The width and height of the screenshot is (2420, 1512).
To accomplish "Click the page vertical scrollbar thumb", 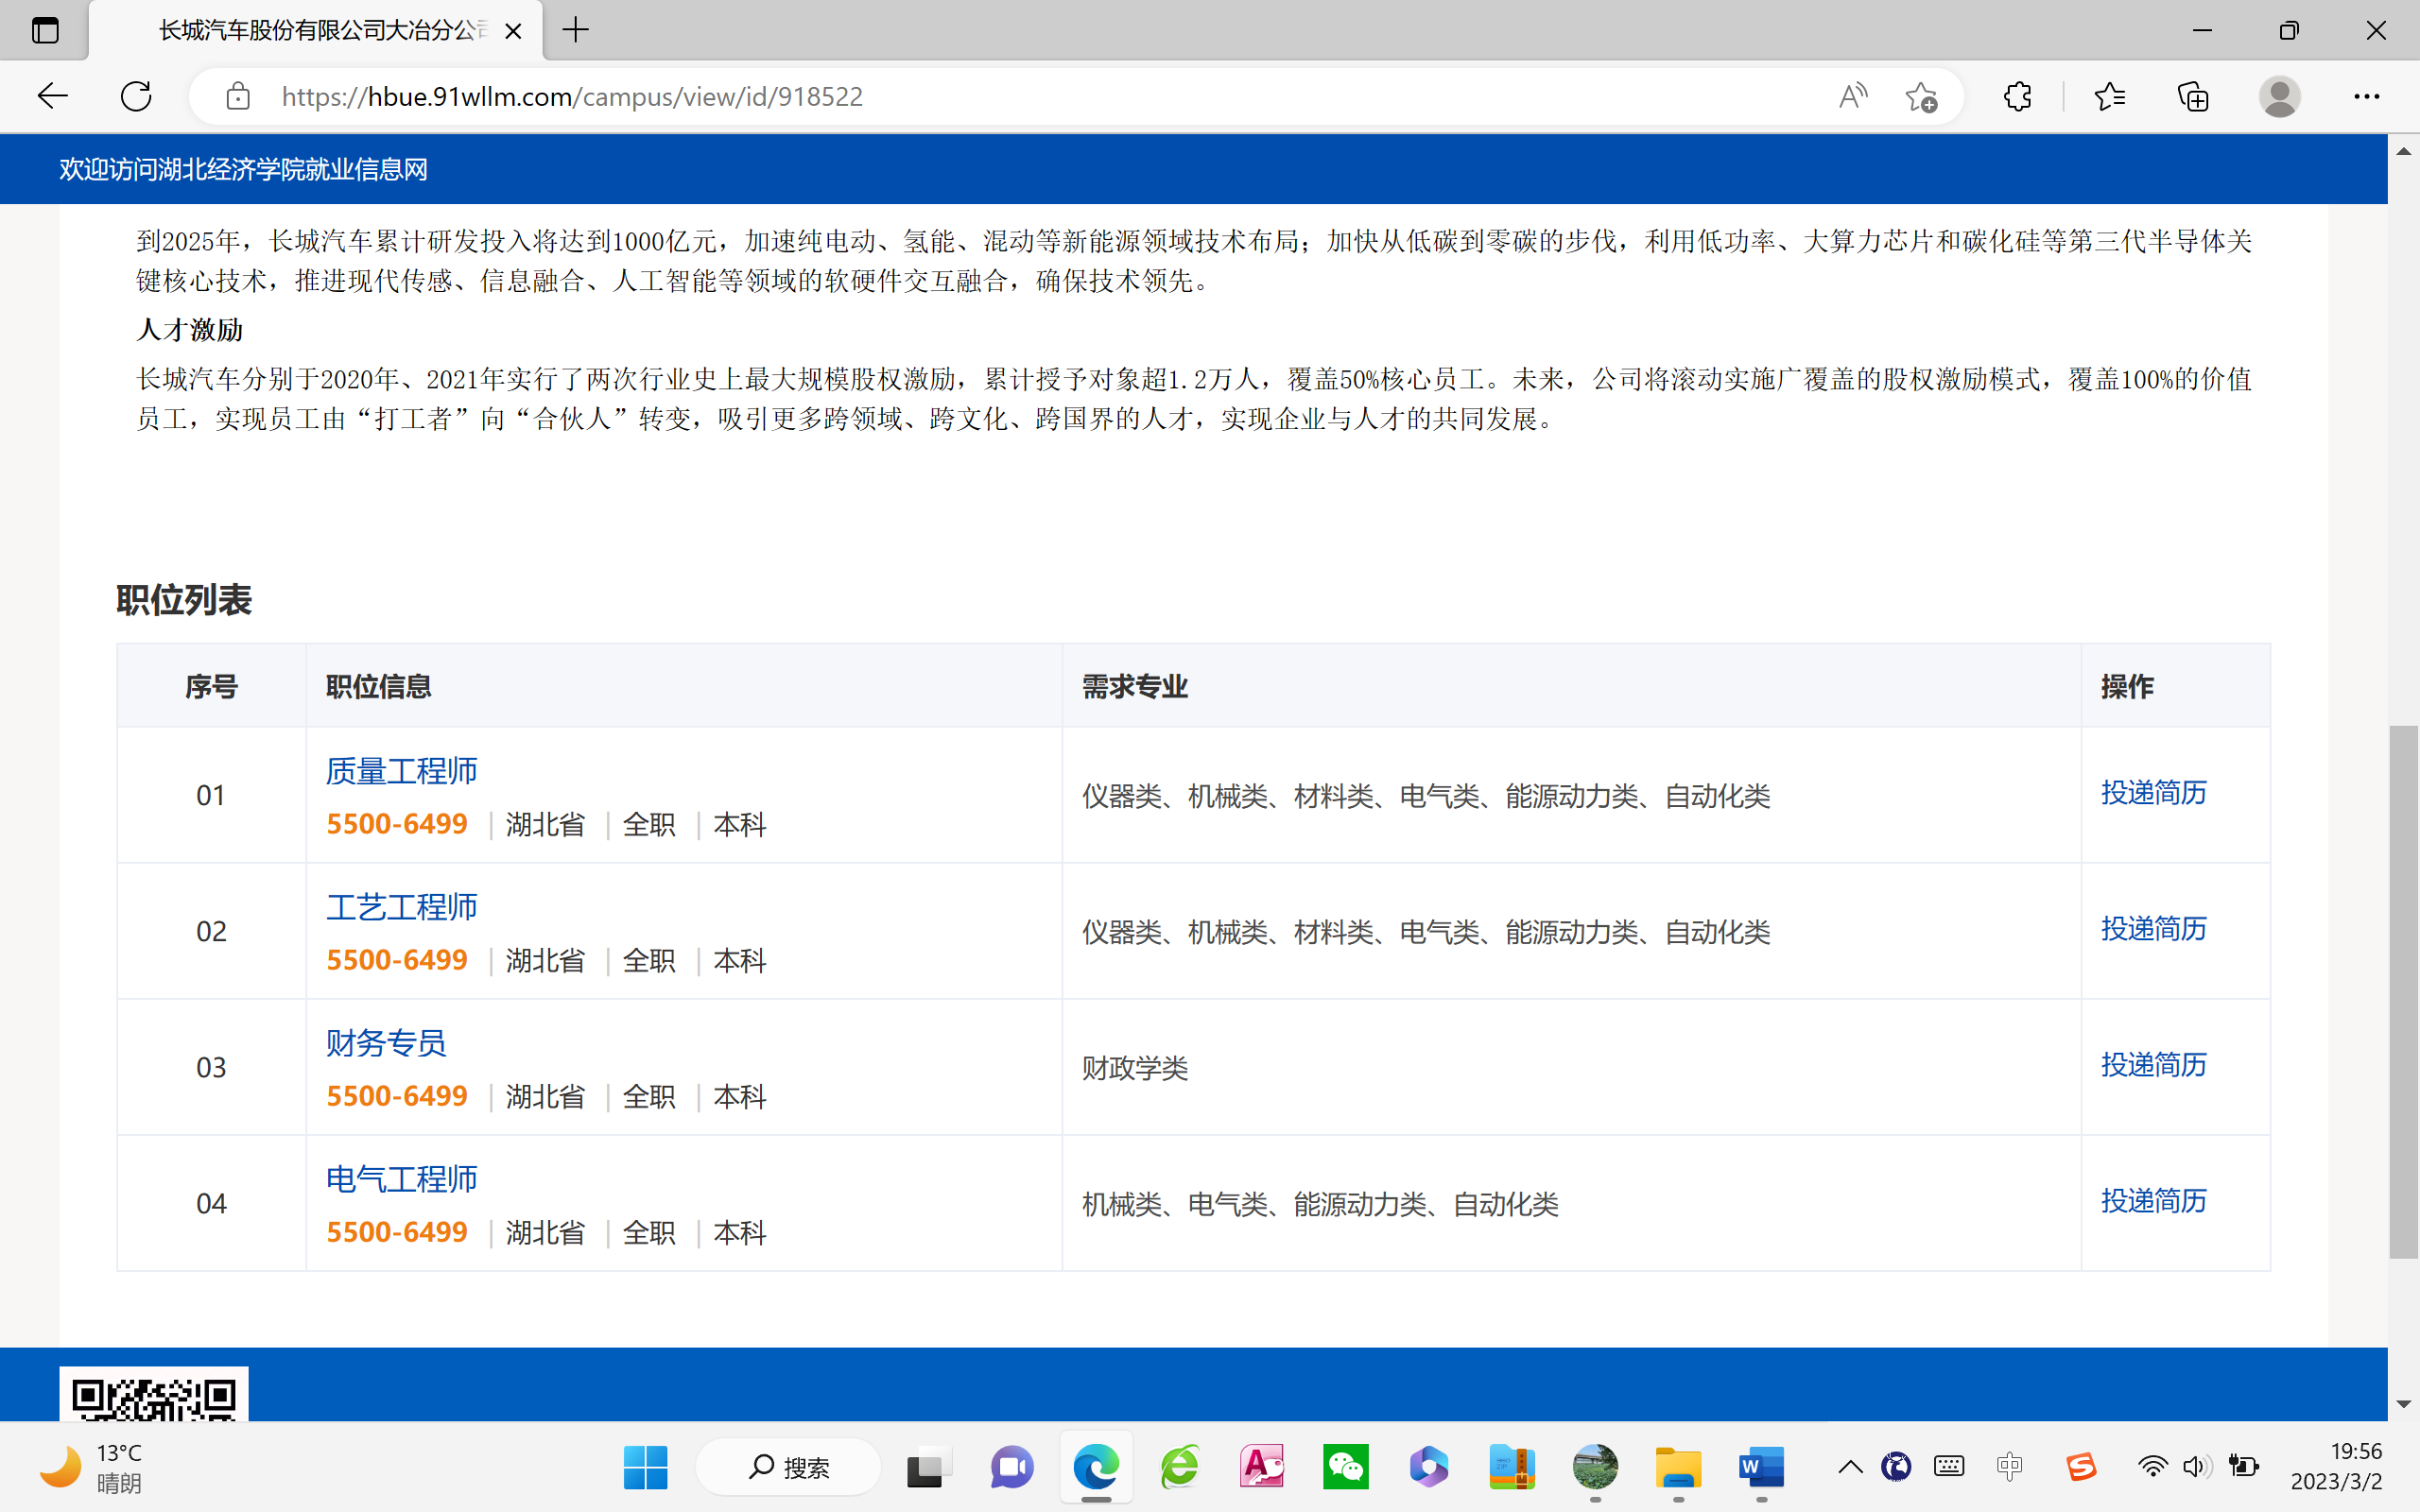I will pyautogui.click(x=2403, y=990).
